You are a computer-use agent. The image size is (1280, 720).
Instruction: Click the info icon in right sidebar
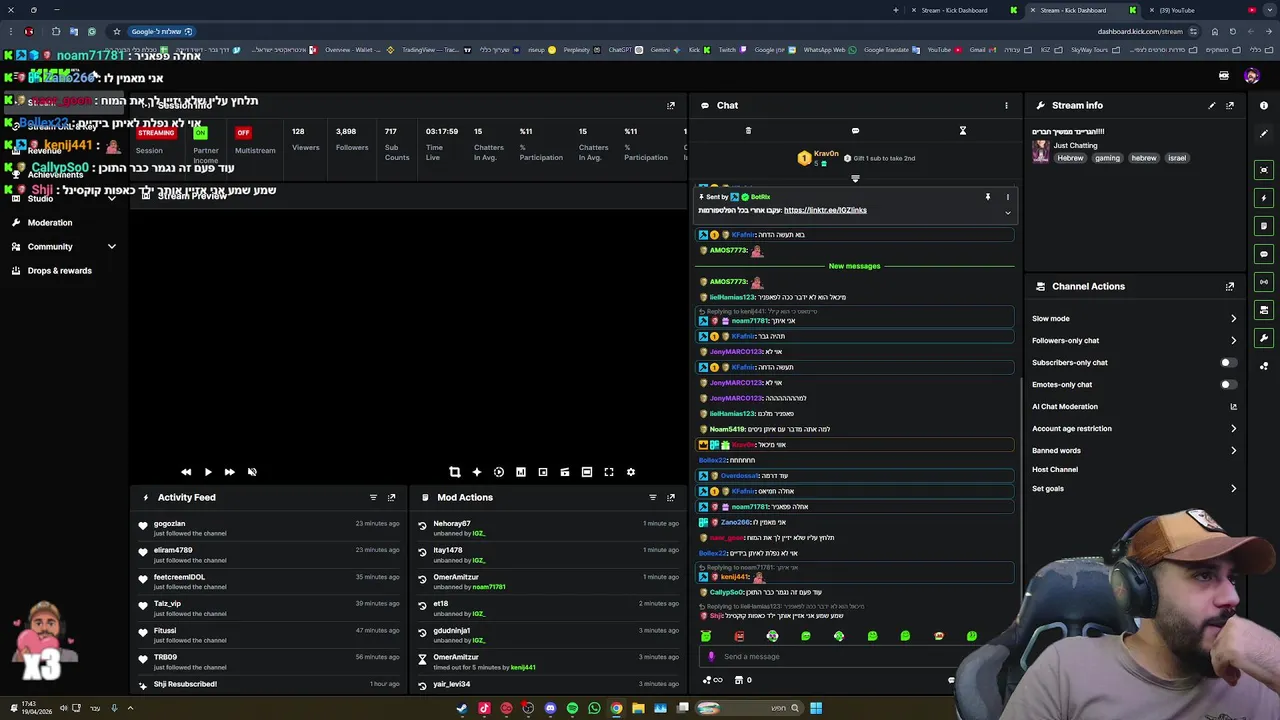(1264, 105)
